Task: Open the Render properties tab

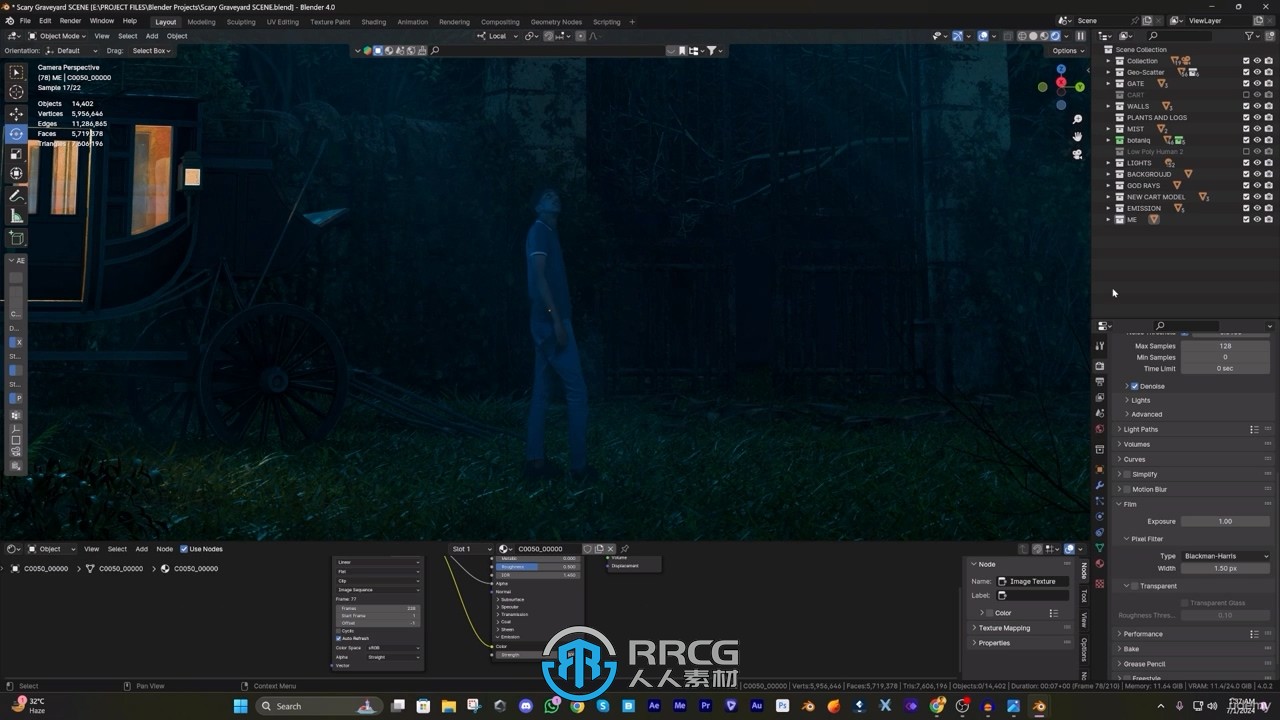Action: (1100, 366)
